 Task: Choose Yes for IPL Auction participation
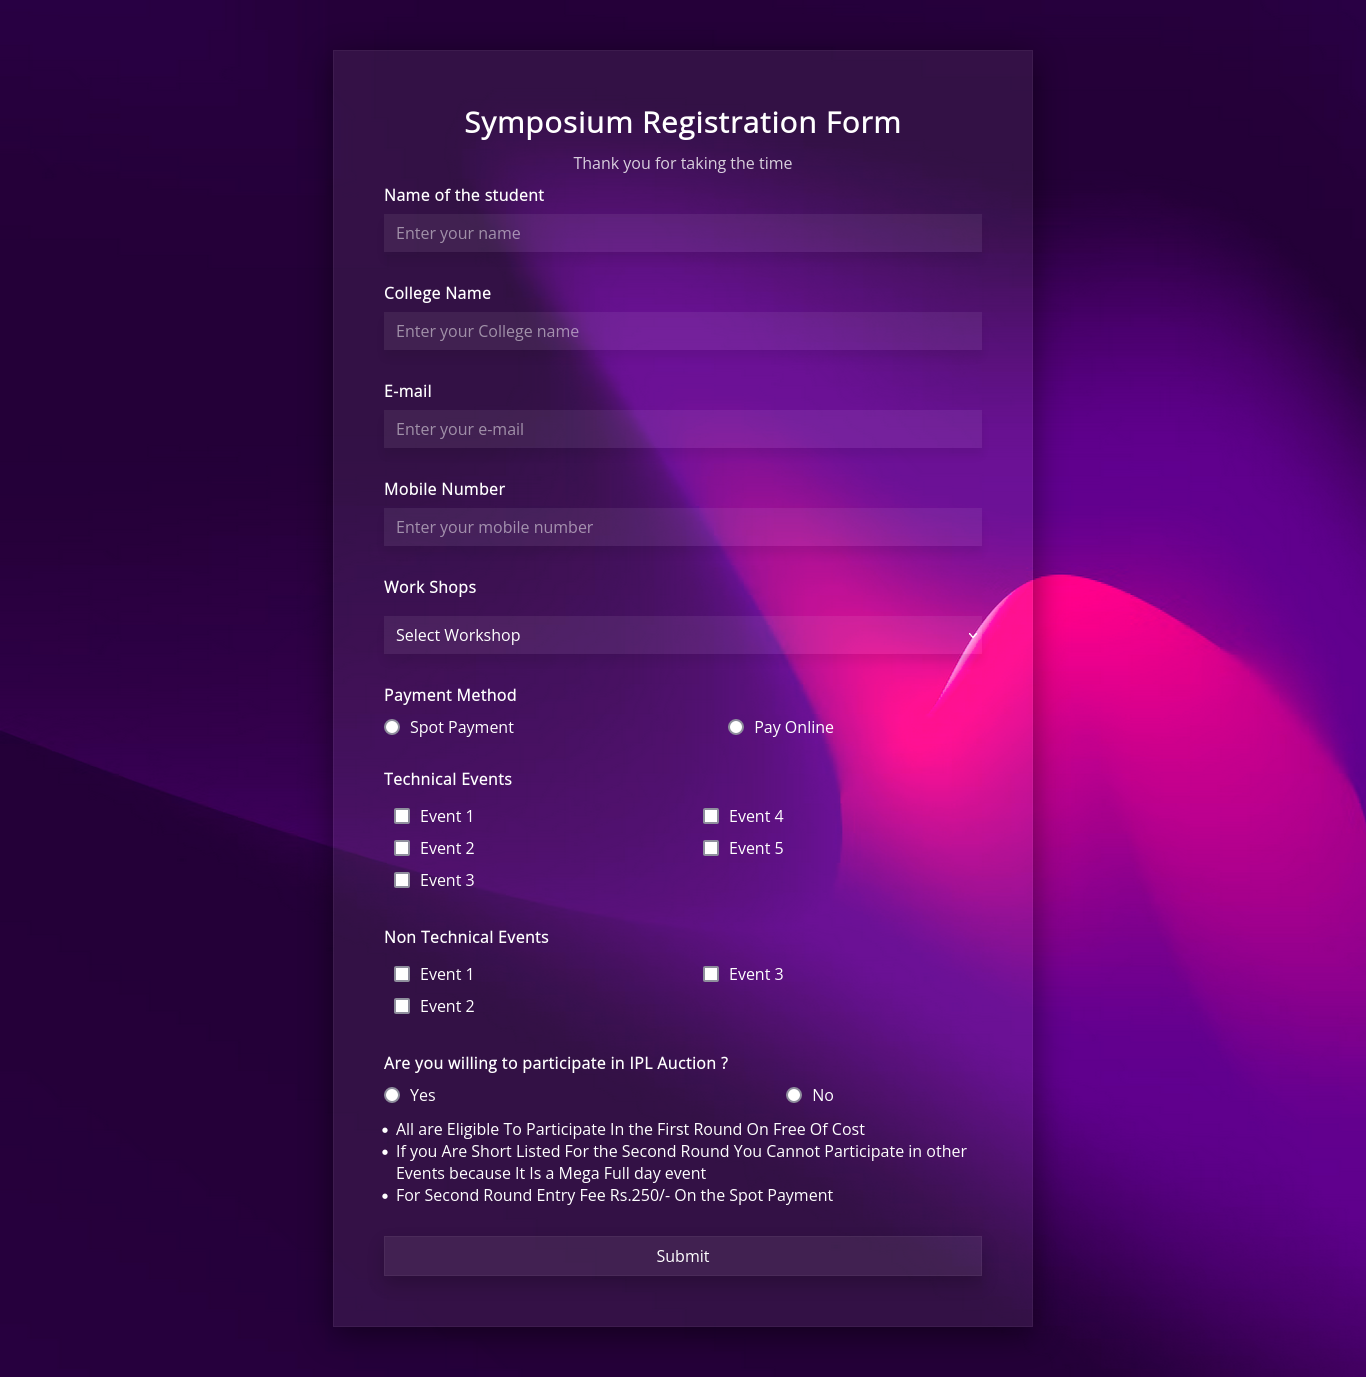(x=392, y=1095)
